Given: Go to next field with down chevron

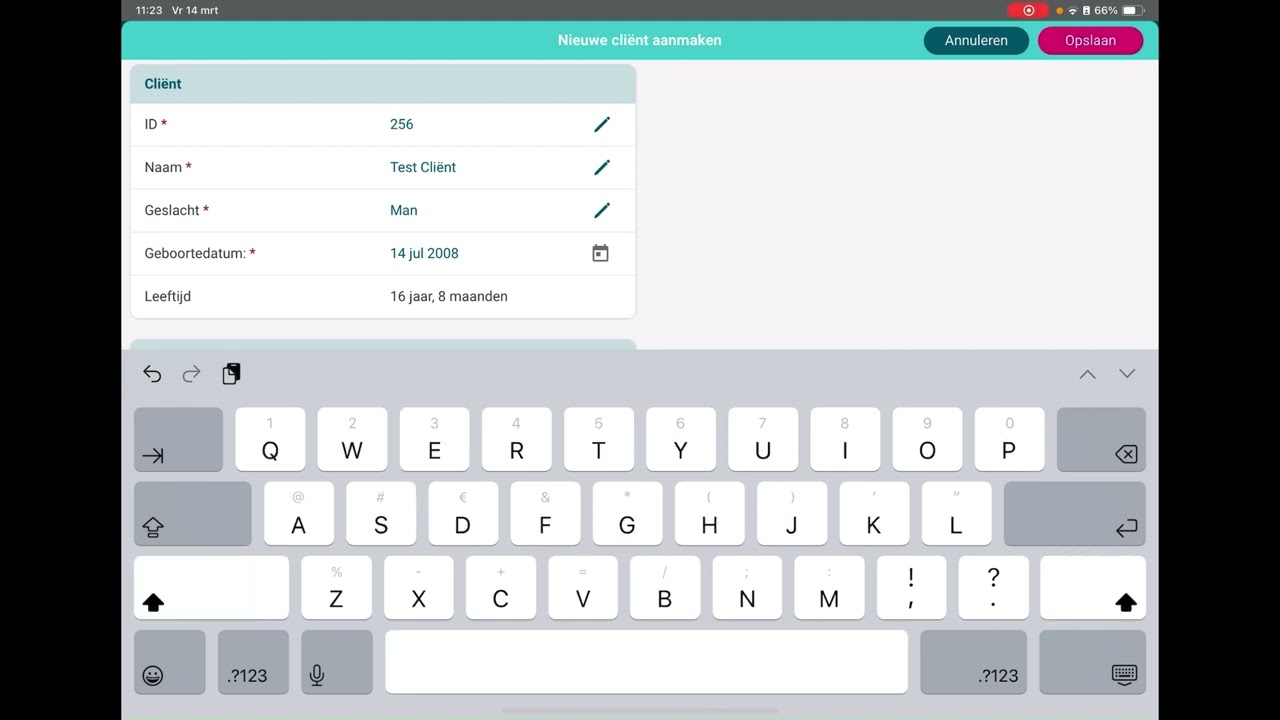Looking at the screenshot, I should 1127,374.
